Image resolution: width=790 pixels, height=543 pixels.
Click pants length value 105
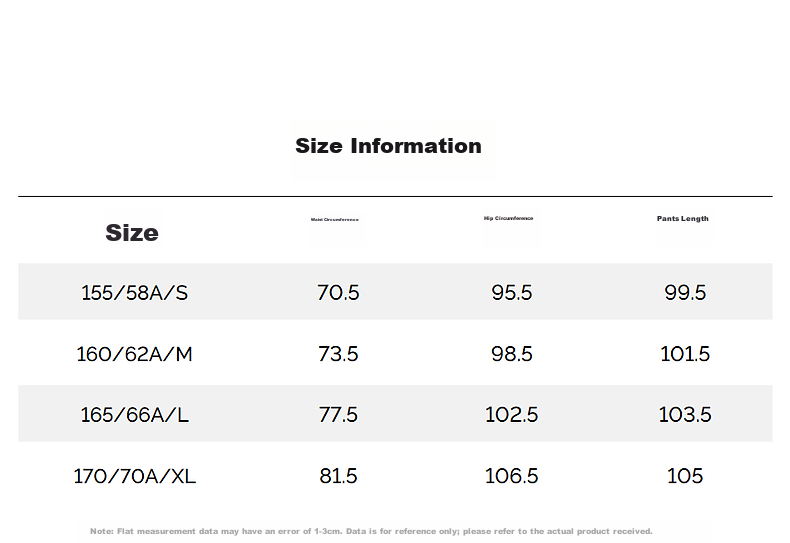pos(685,476)
